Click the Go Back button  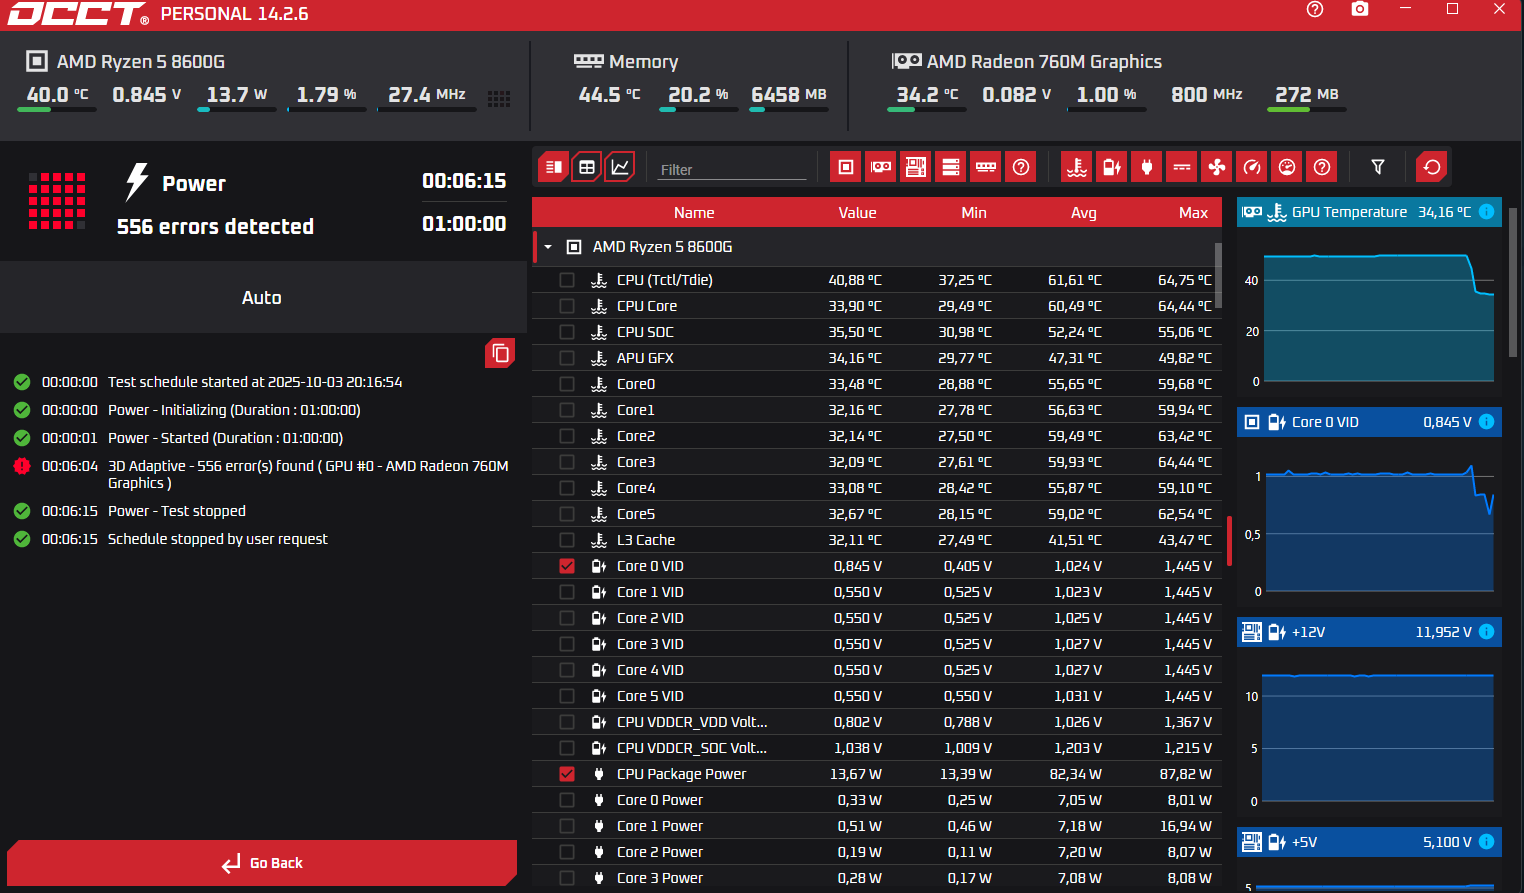pos(262,863)
